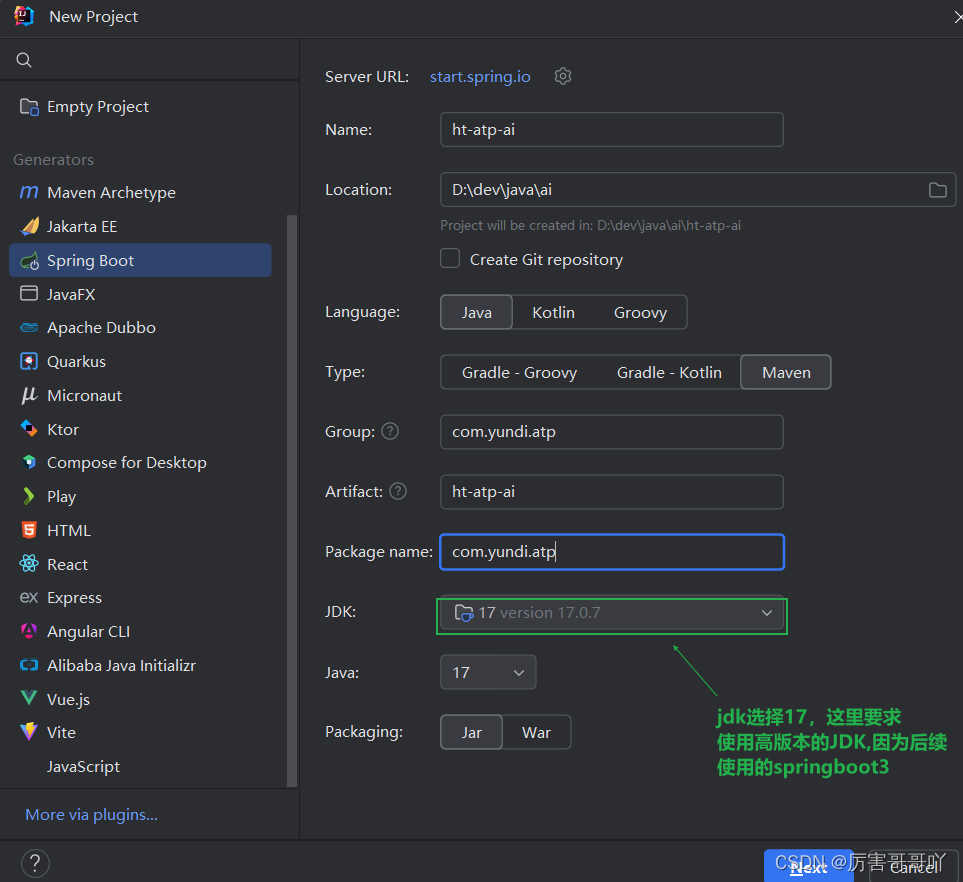Click the Micronaut icon

tap(29, 395)
